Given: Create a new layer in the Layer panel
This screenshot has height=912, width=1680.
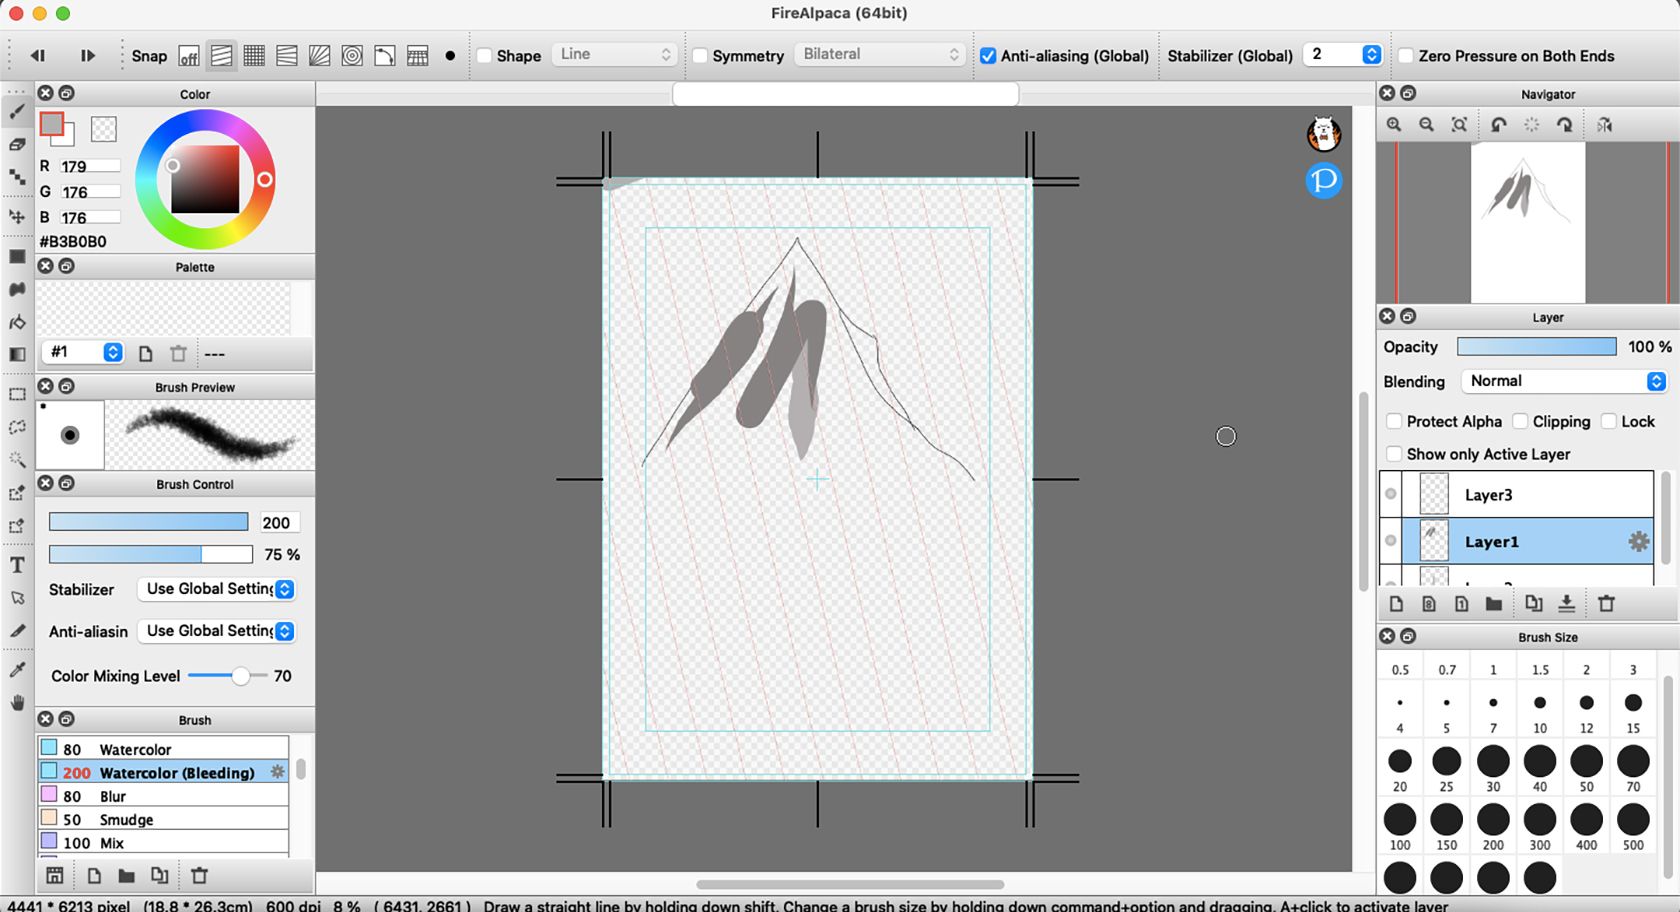Looking at the screenshot, I should (1397, 603).
